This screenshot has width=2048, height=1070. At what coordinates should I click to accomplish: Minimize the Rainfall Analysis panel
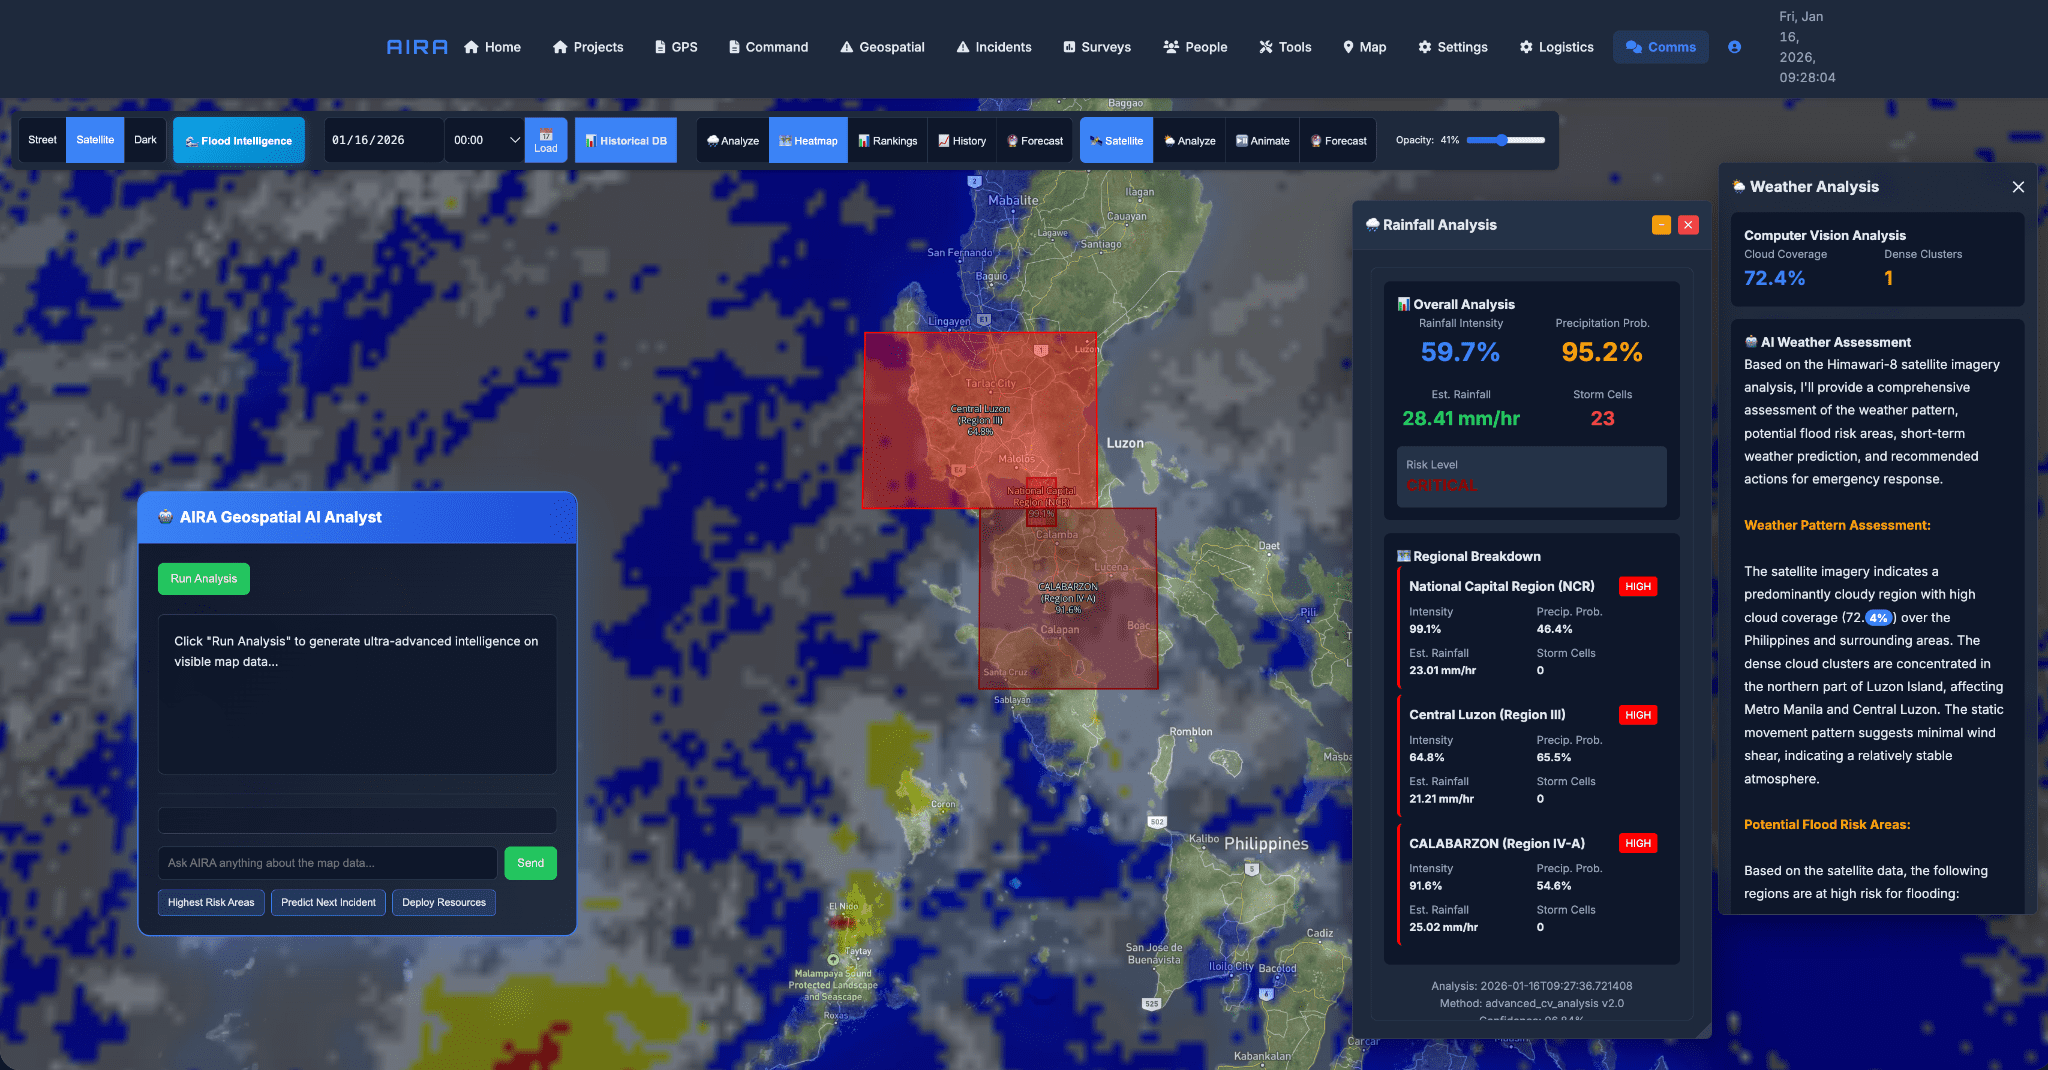coord(1661,225)
